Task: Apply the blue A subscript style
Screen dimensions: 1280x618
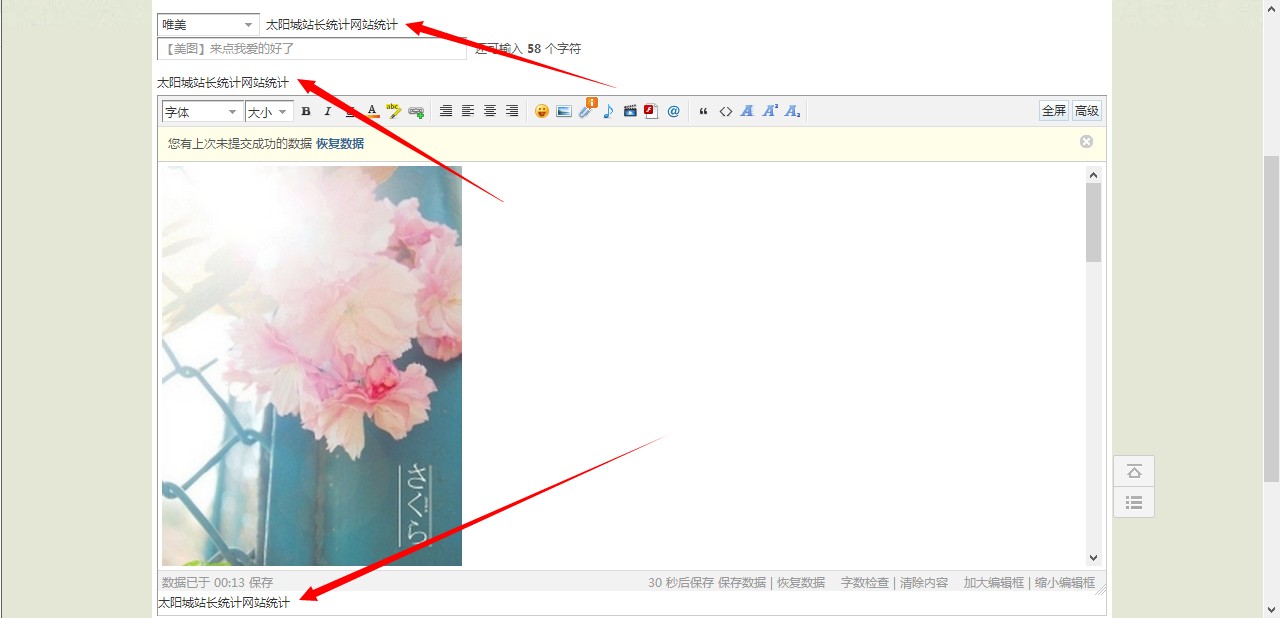Action: pos(792,112)
